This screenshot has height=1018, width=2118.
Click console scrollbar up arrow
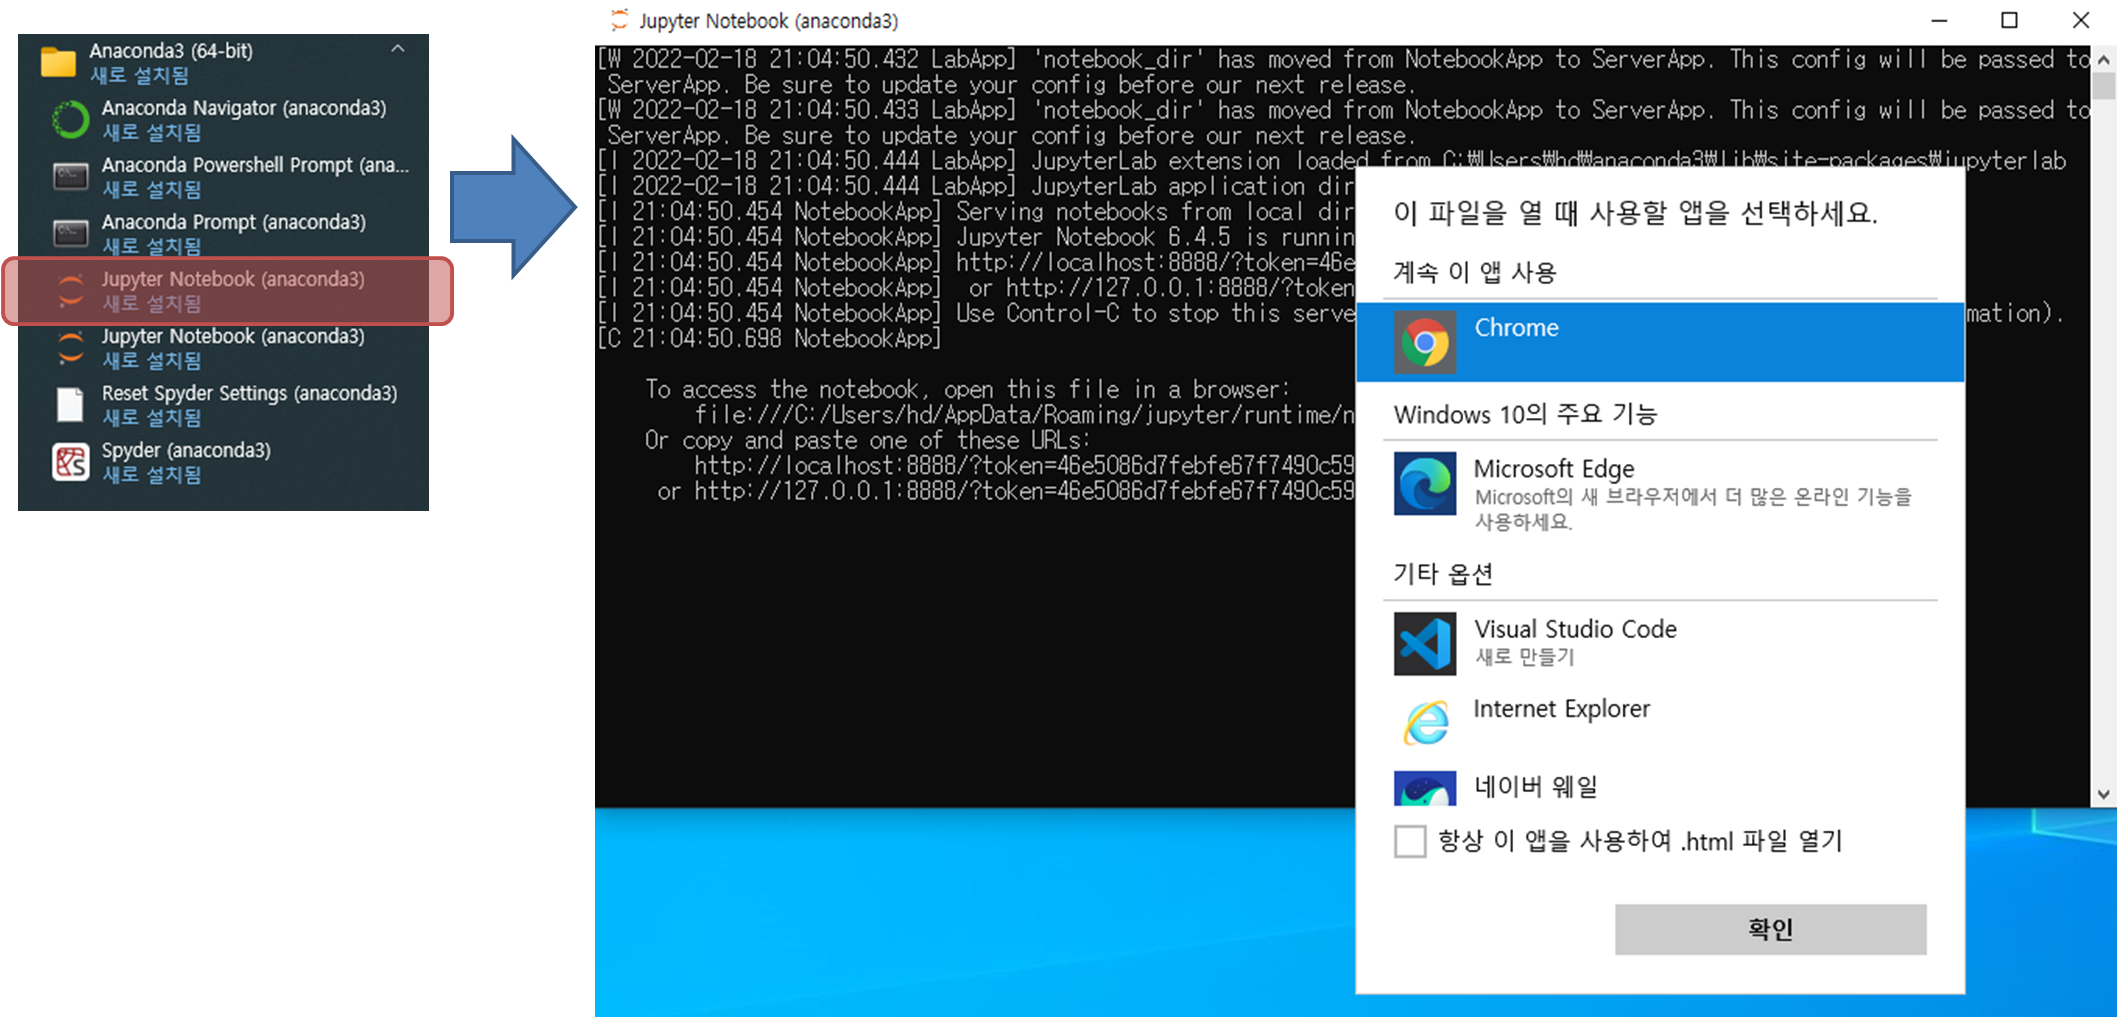coord(2104,59)
